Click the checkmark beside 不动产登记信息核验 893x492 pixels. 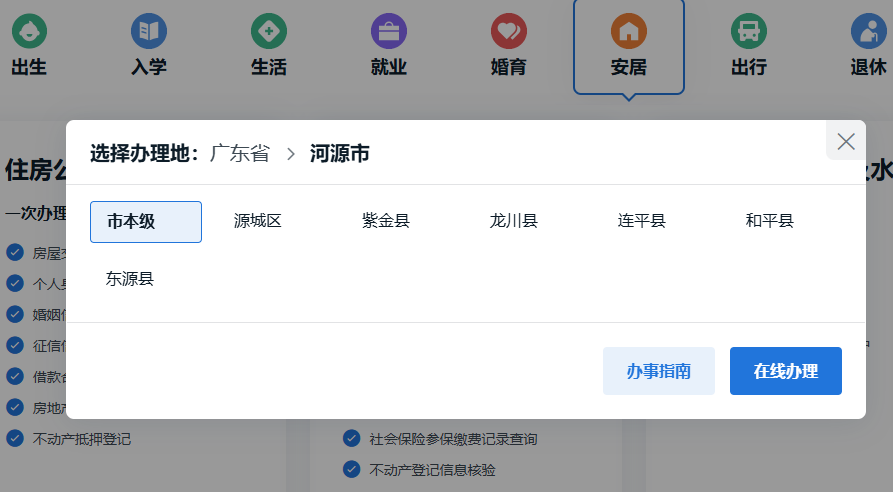[x=351, y=469]
